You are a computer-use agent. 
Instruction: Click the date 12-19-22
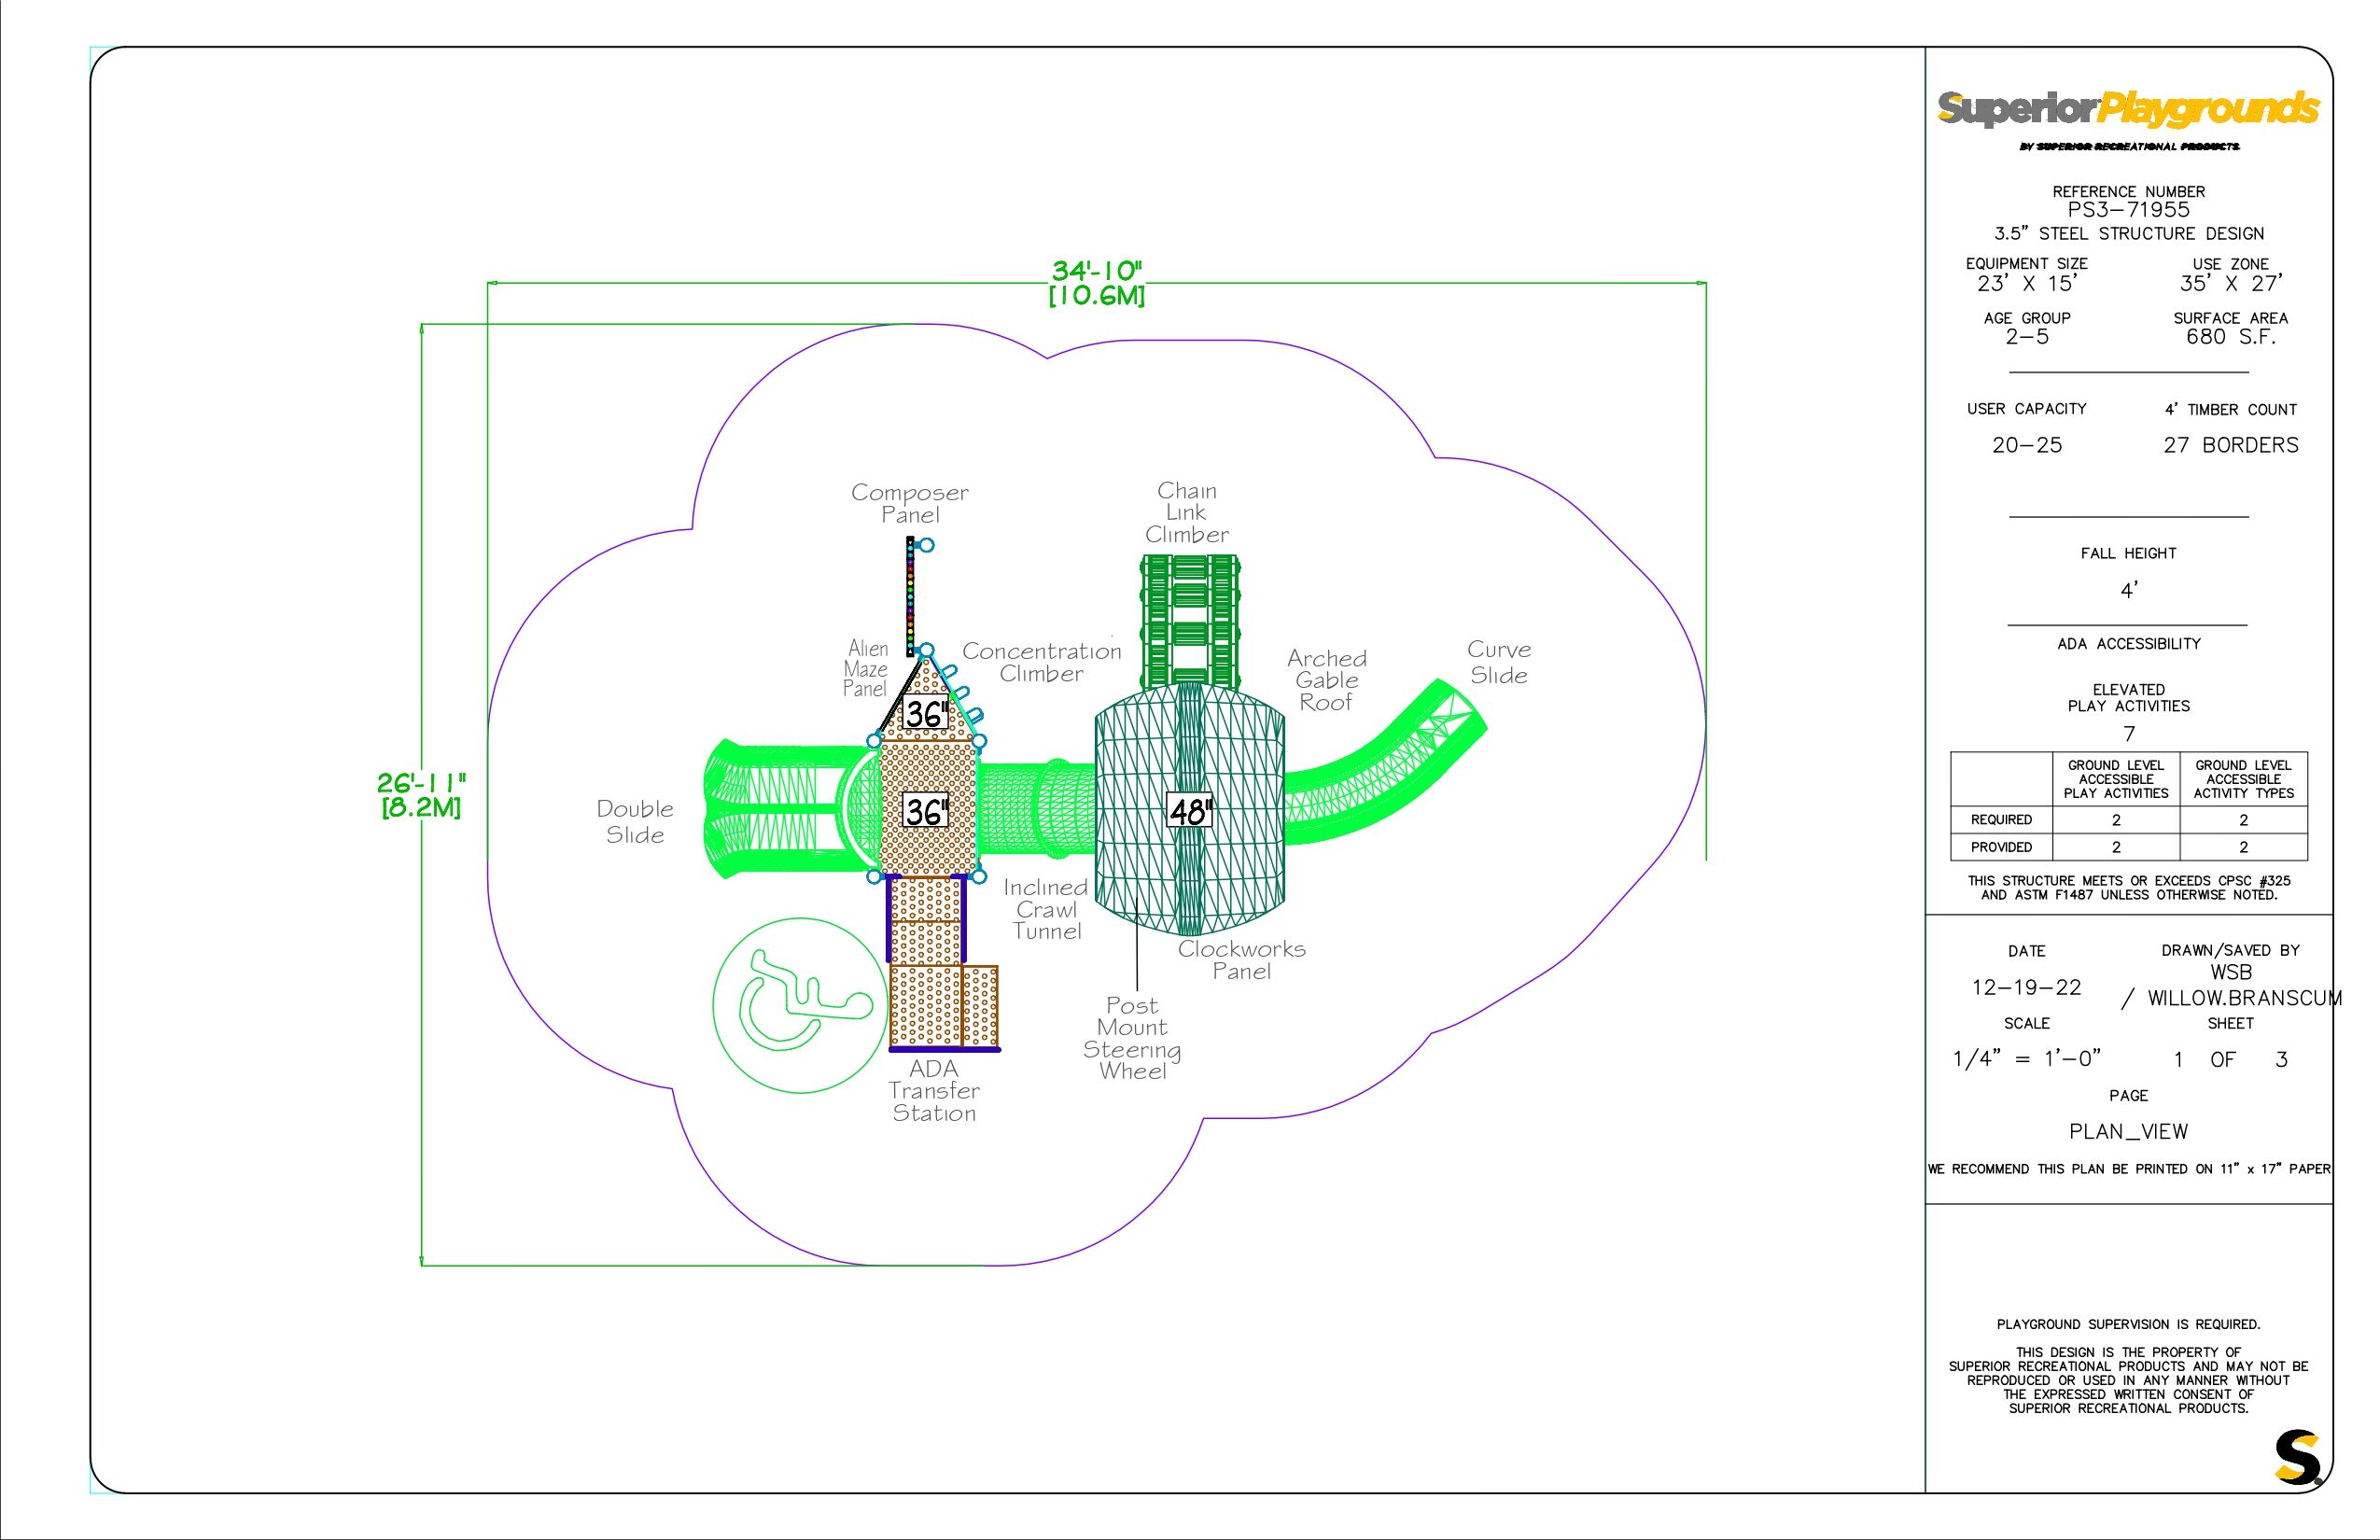2026,988
